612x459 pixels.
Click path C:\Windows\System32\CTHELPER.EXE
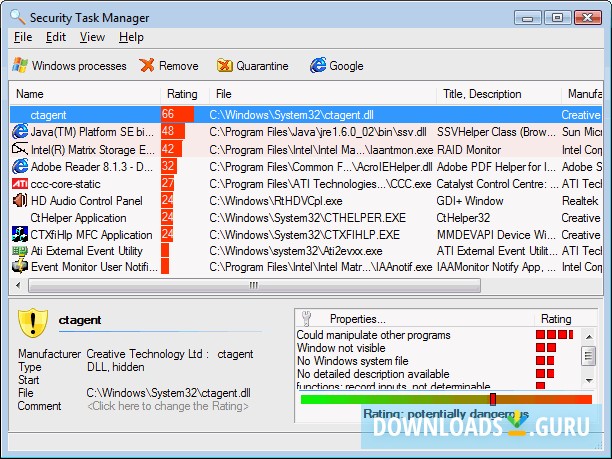(x=308, y=217)
